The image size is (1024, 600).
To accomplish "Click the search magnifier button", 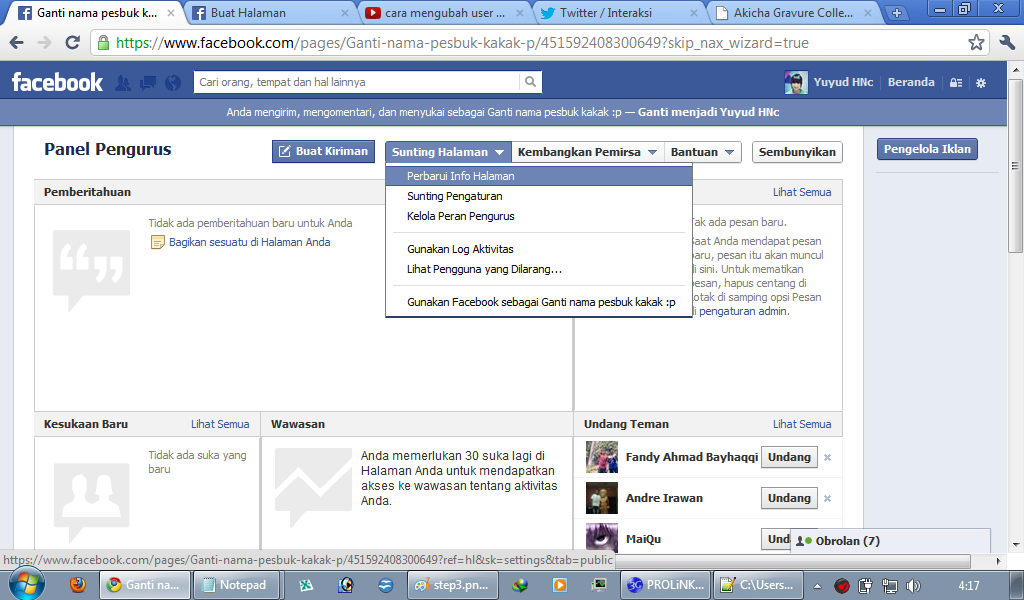I will pyautogui.click(x=530, y=82).
